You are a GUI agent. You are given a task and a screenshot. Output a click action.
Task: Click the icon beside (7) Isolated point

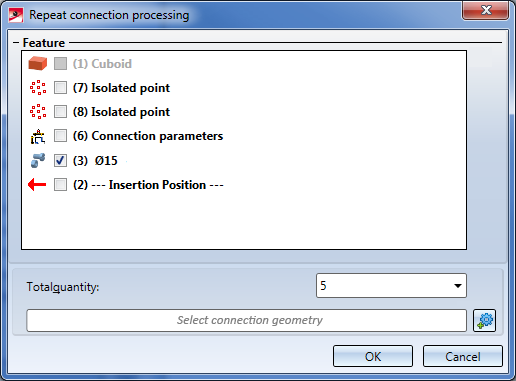(38, 88)
